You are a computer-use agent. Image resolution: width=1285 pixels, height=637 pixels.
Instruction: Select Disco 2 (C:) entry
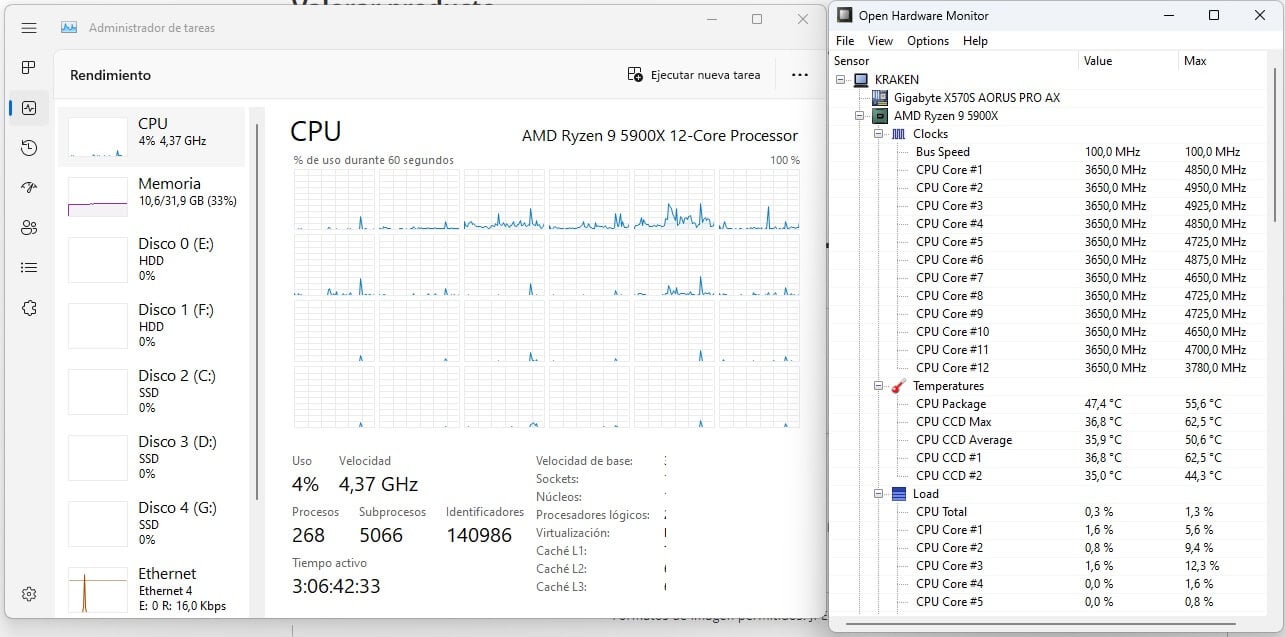click(151, 392)
